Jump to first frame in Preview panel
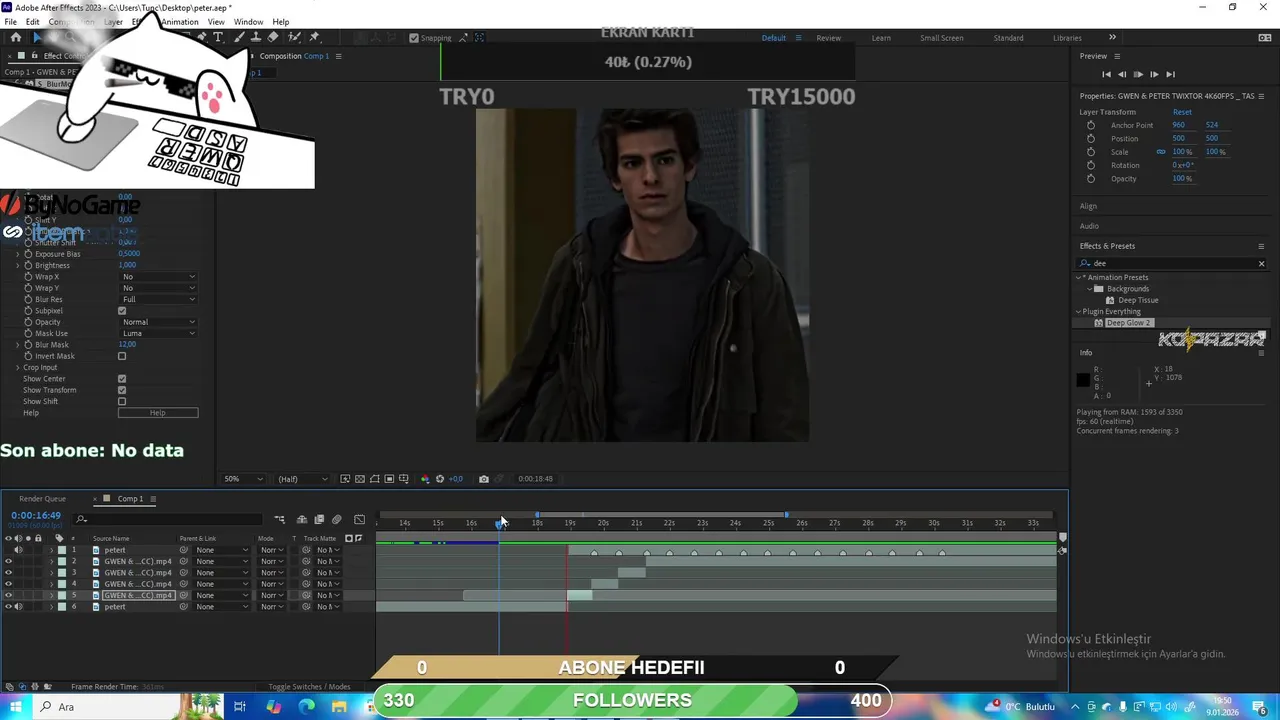This screenshot has width=1280, height=720. (1106, 74)
